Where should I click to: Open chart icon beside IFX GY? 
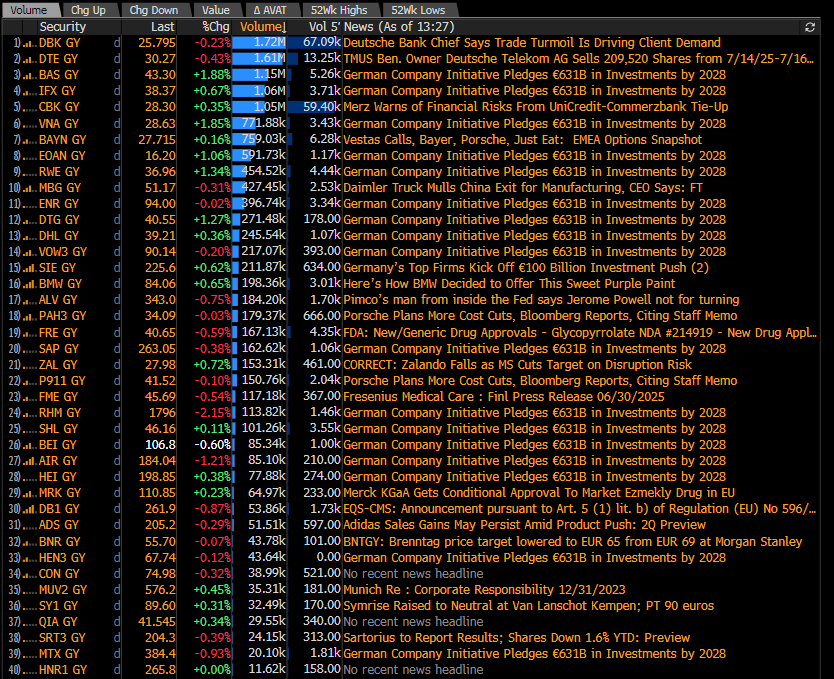pos(29,91)
